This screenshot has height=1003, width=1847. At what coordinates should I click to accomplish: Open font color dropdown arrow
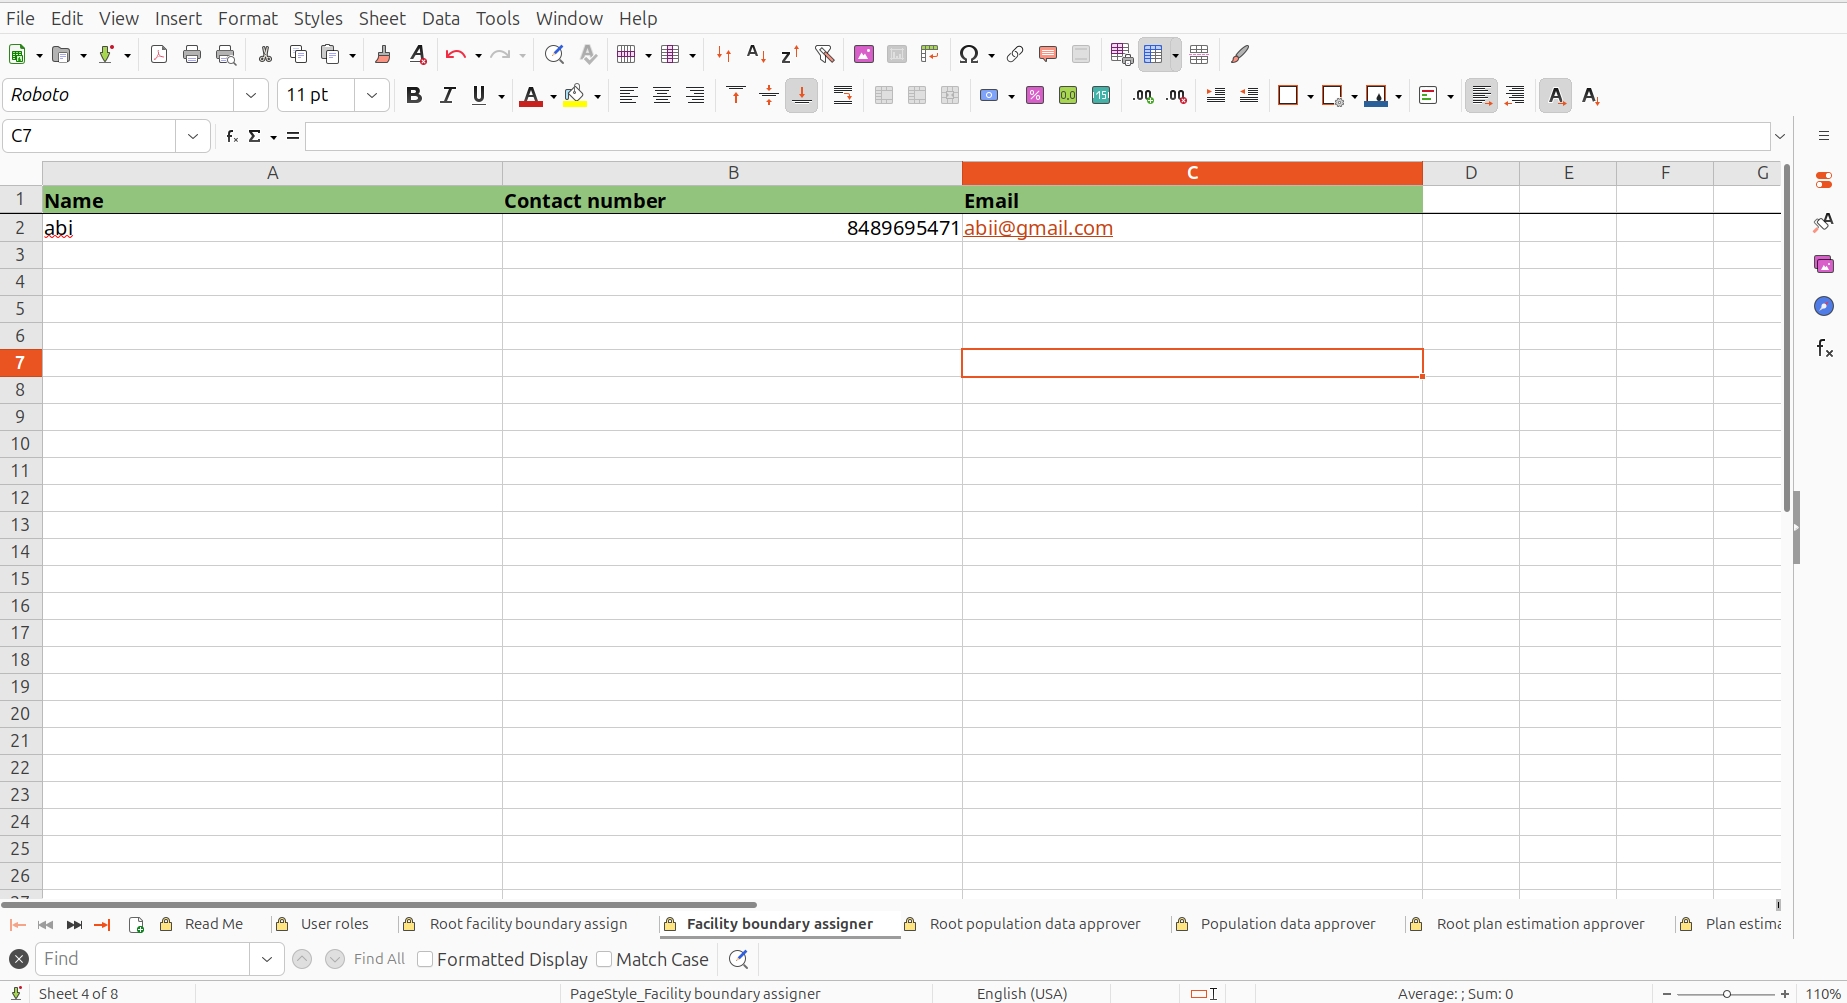coord(553,97)
